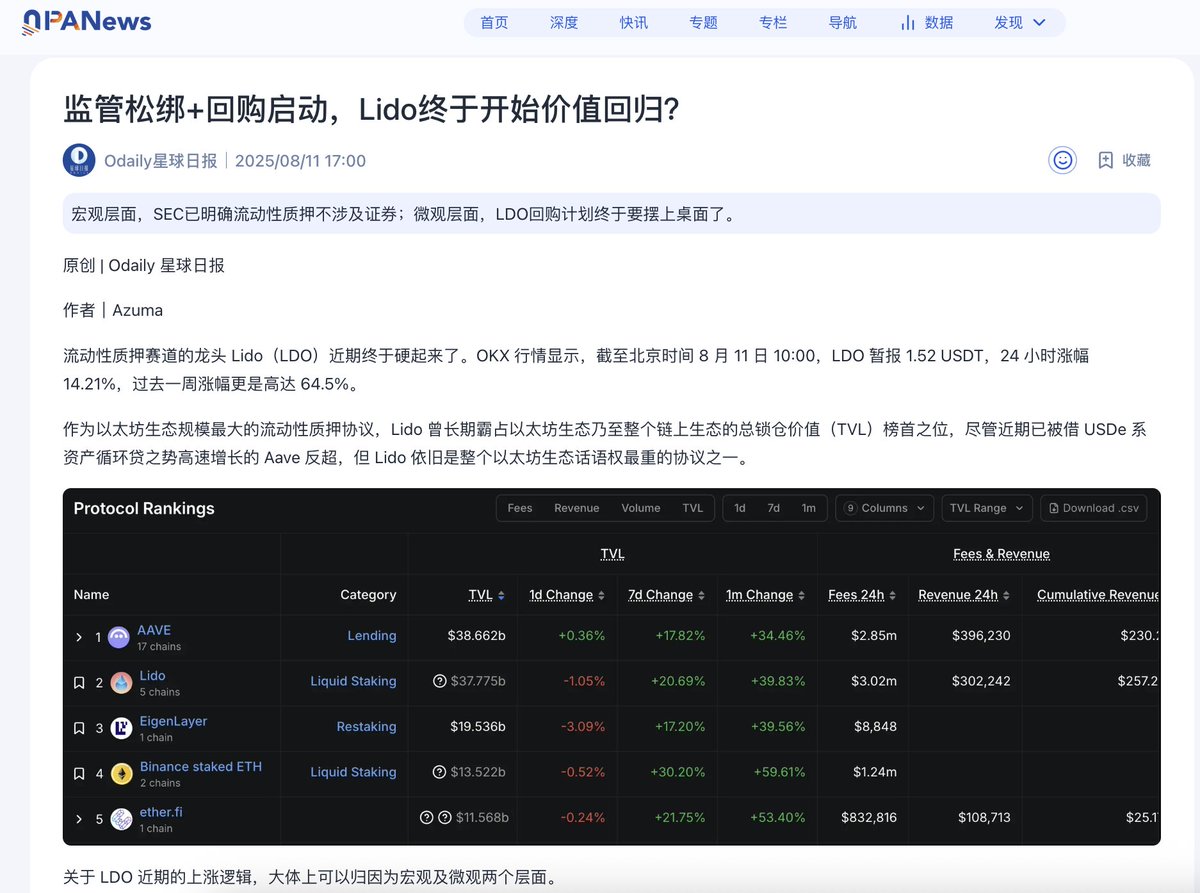Sort by Fees 24h column
This screenshot has height=893, width=1200.
pos(892,595)
